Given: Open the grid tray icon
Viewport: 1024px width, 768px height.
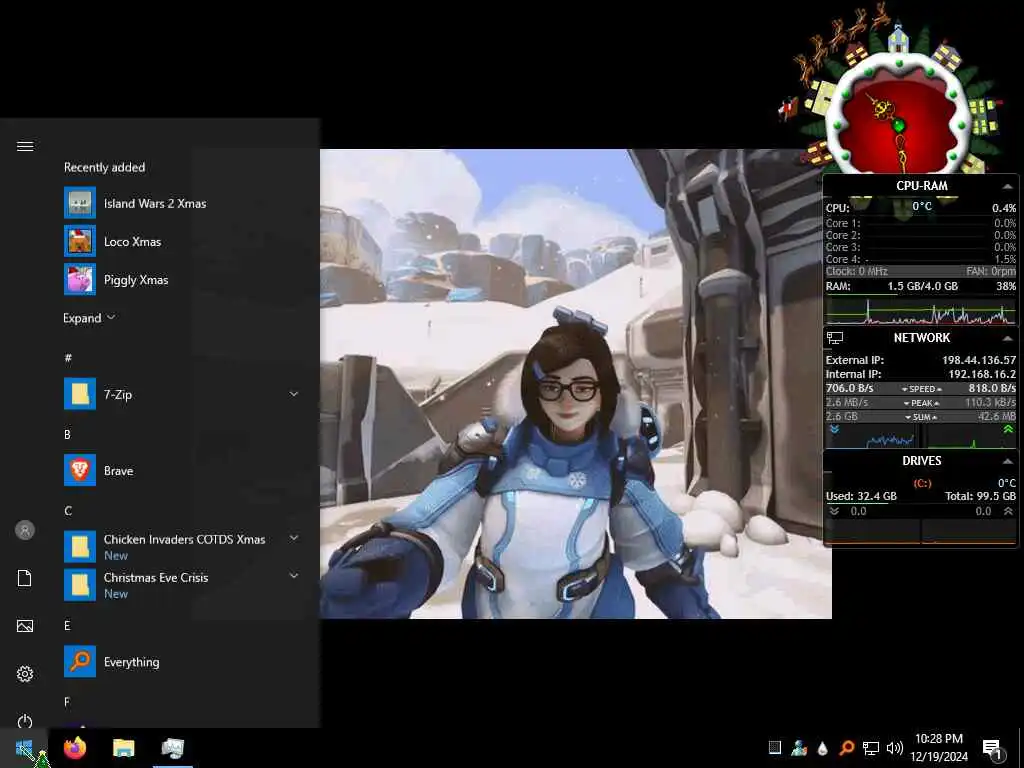Looking at the screenshot, I should pyautogui.click(x=775, y=748).
